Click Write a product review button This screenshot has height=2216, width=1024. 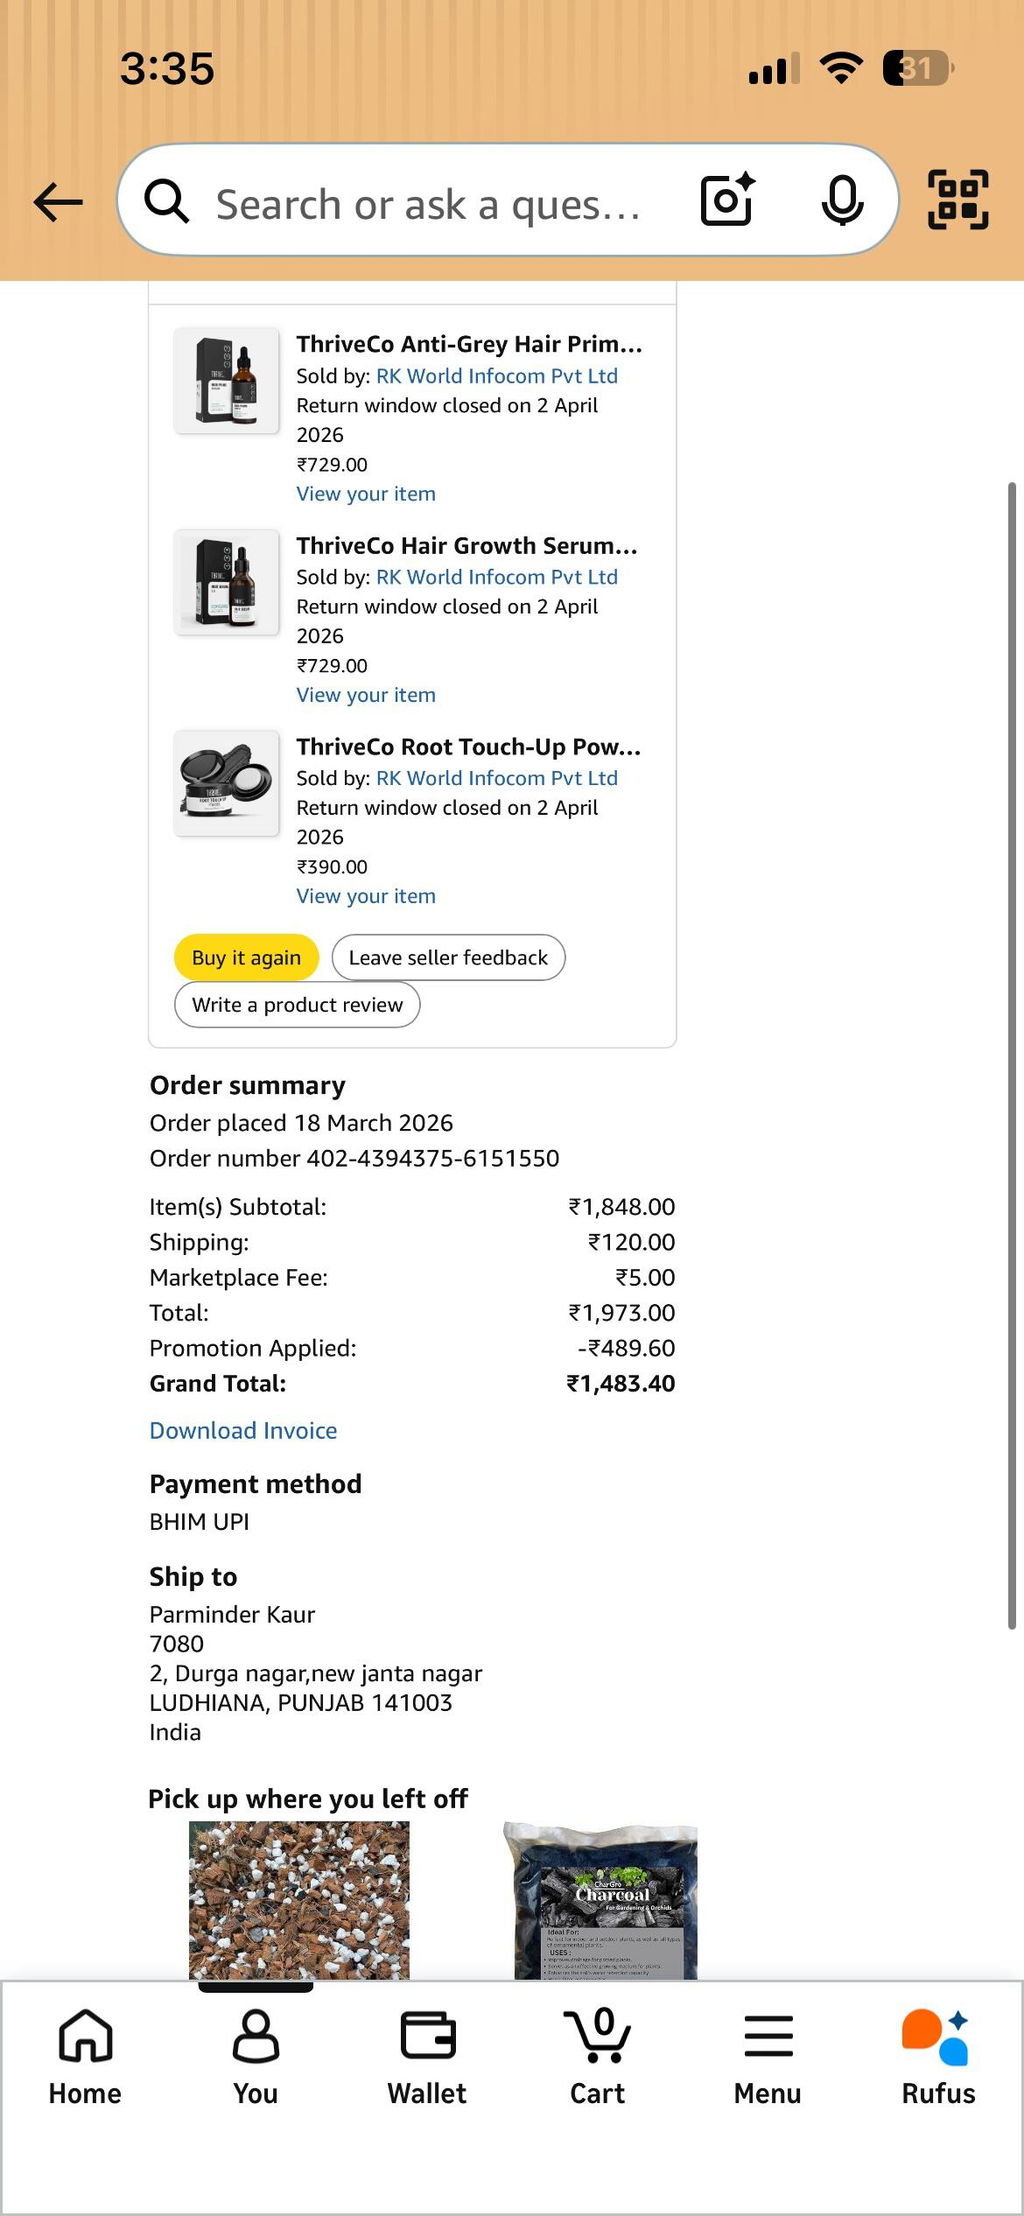pyautogui.click(x=297, y=1004)
